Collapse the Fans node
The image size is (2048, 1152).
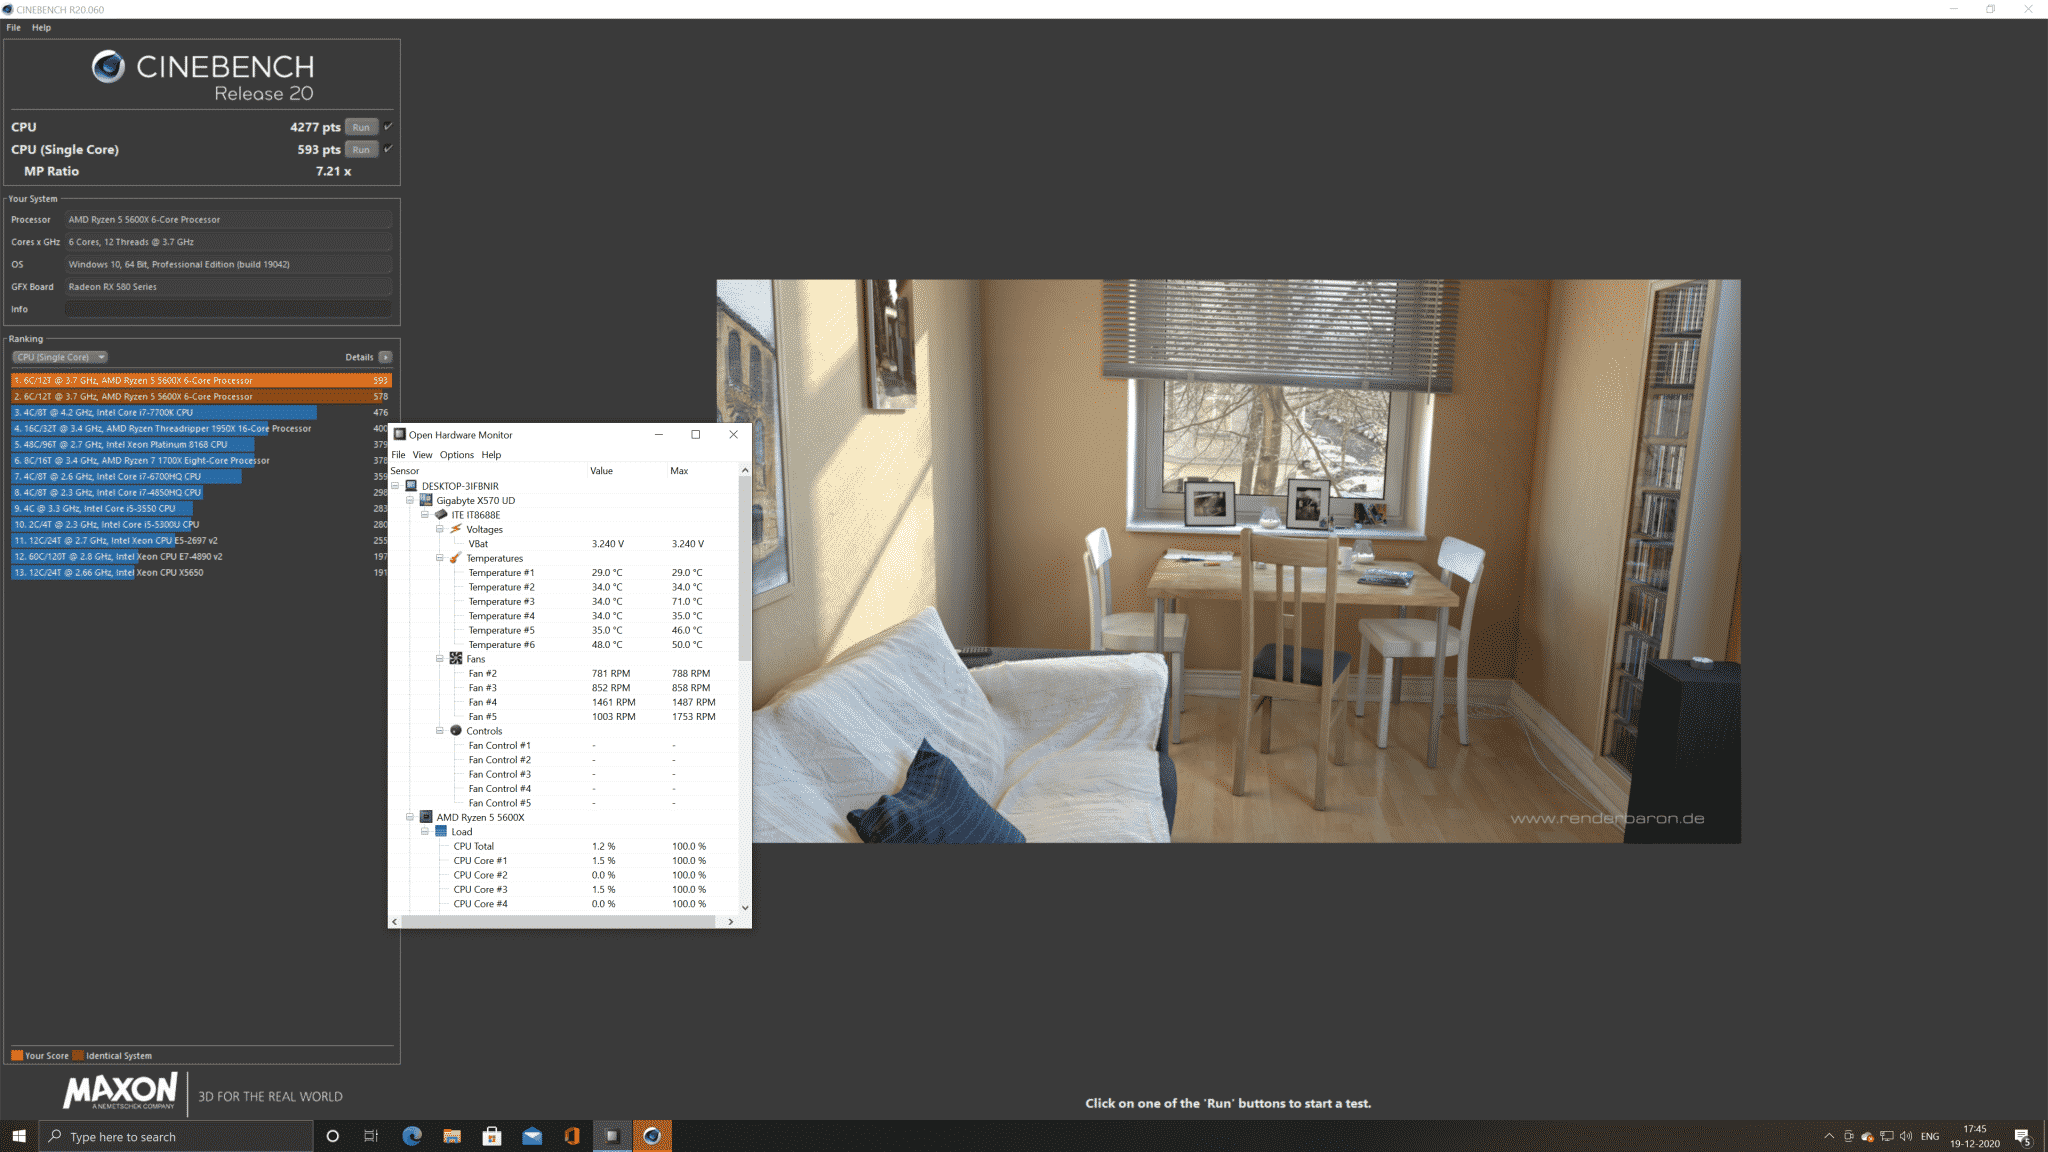pos(440,659)
